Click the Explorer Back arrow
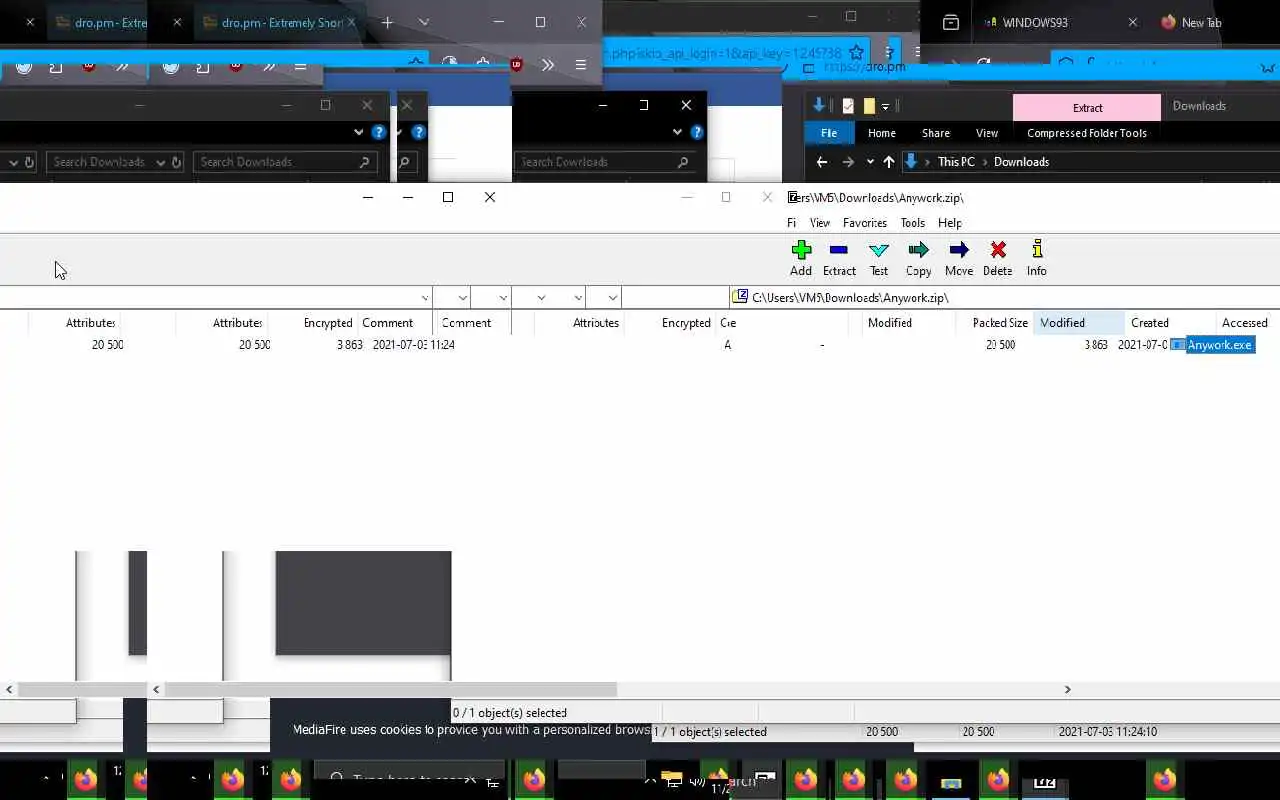The image size is (1280, 800). [822, 162]
